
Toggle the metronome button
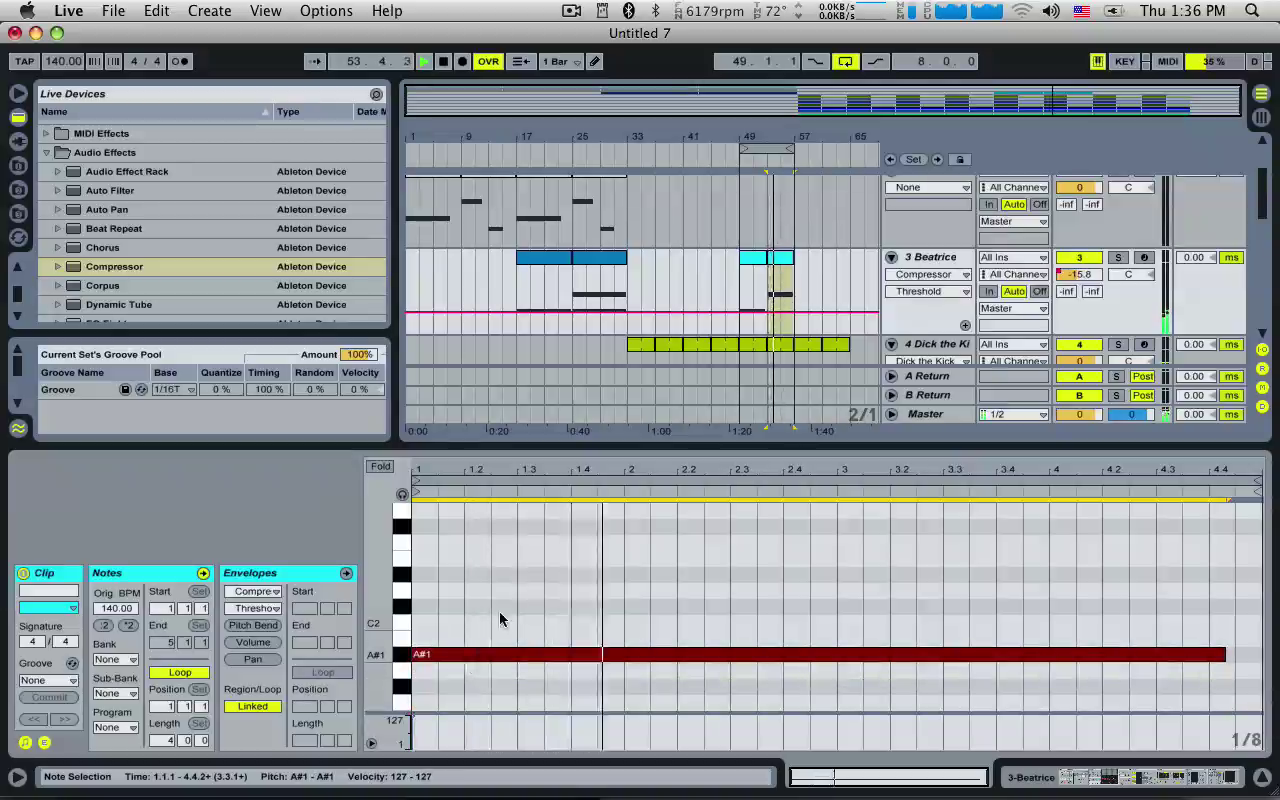click(180, 61)
